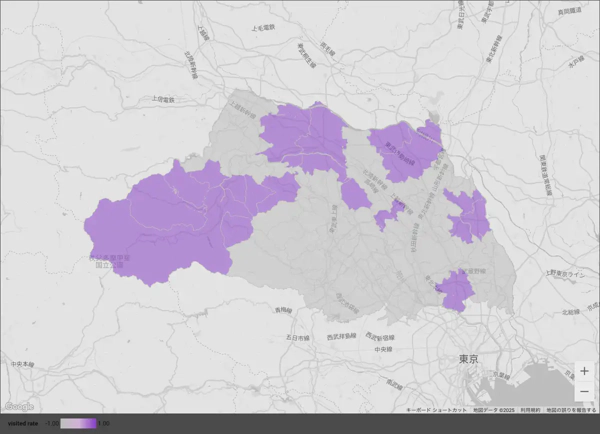Screen dimensions: 600x434
Task: Zoom out with the minus button
Action: [584, 391]
